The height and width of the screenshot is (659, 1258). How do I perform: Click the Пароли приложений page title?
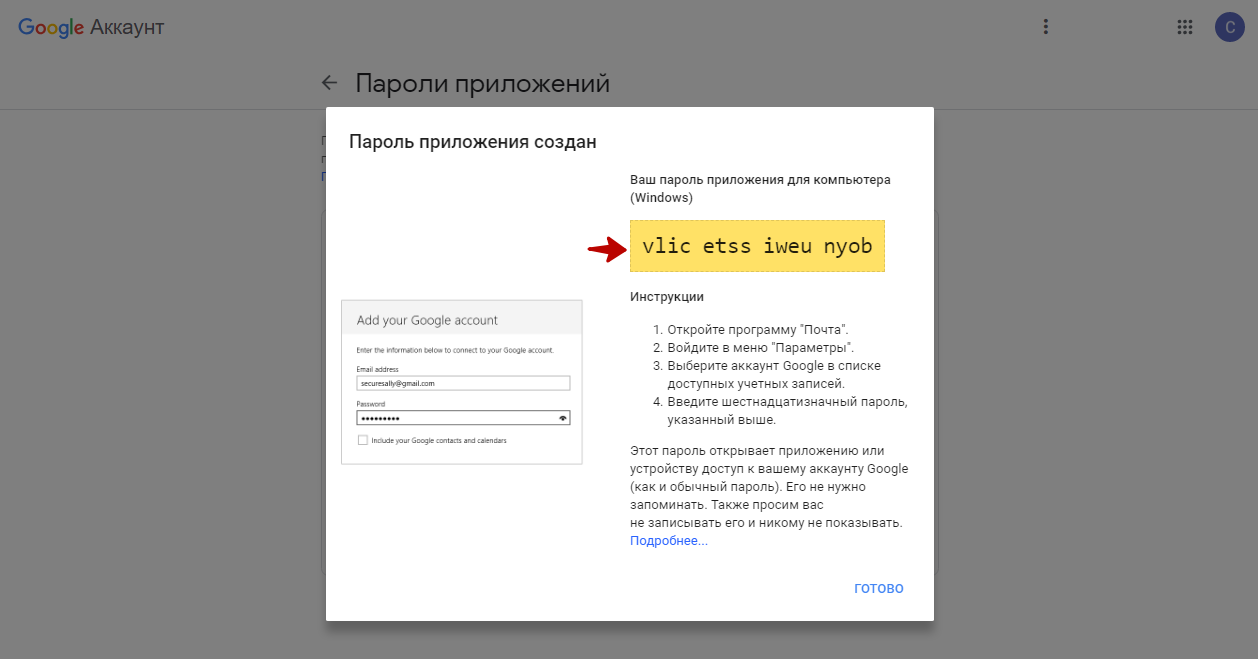point(482,83)
